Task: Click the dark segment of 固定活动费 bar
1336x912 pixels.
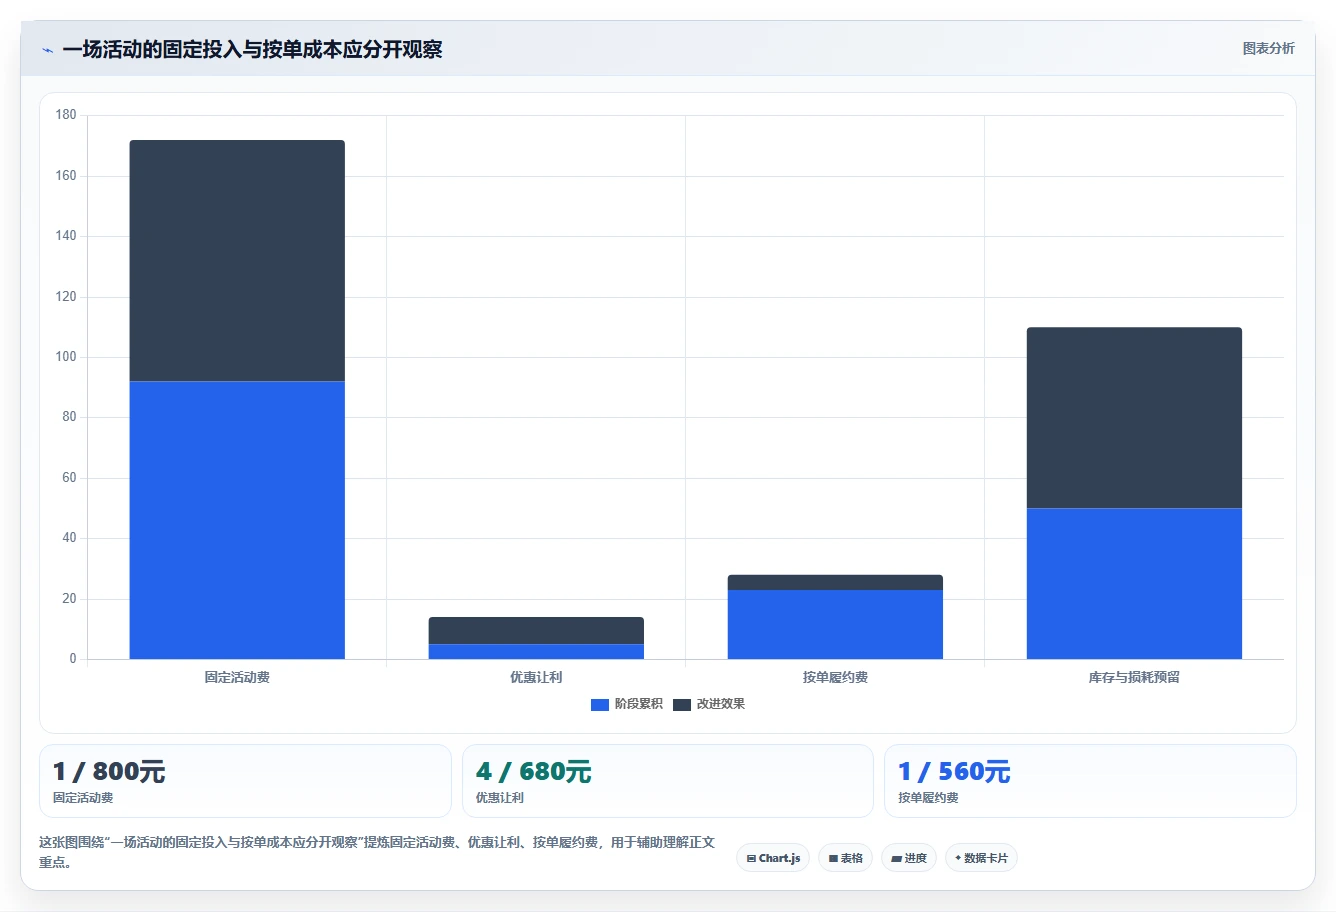Action: 237,260
